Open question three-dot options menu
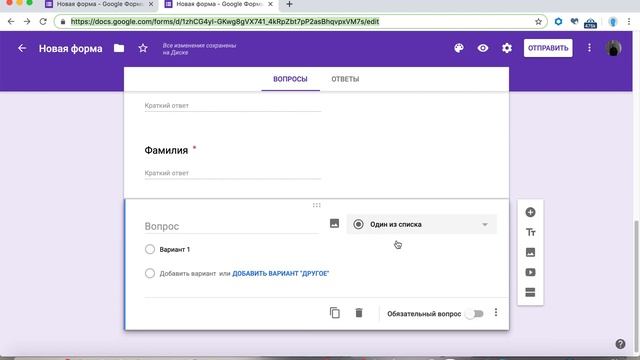 click(496, 313)
